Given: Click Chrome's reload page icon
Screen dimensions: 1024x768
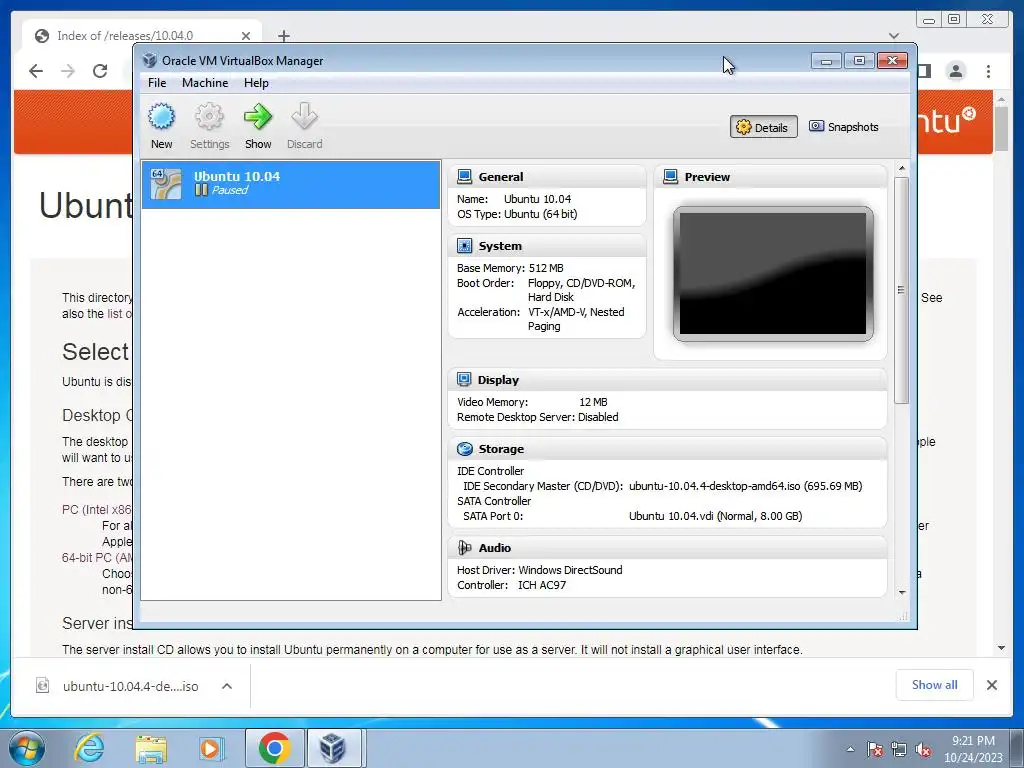Looking at the screenshot, I should (x=100, y=71).
